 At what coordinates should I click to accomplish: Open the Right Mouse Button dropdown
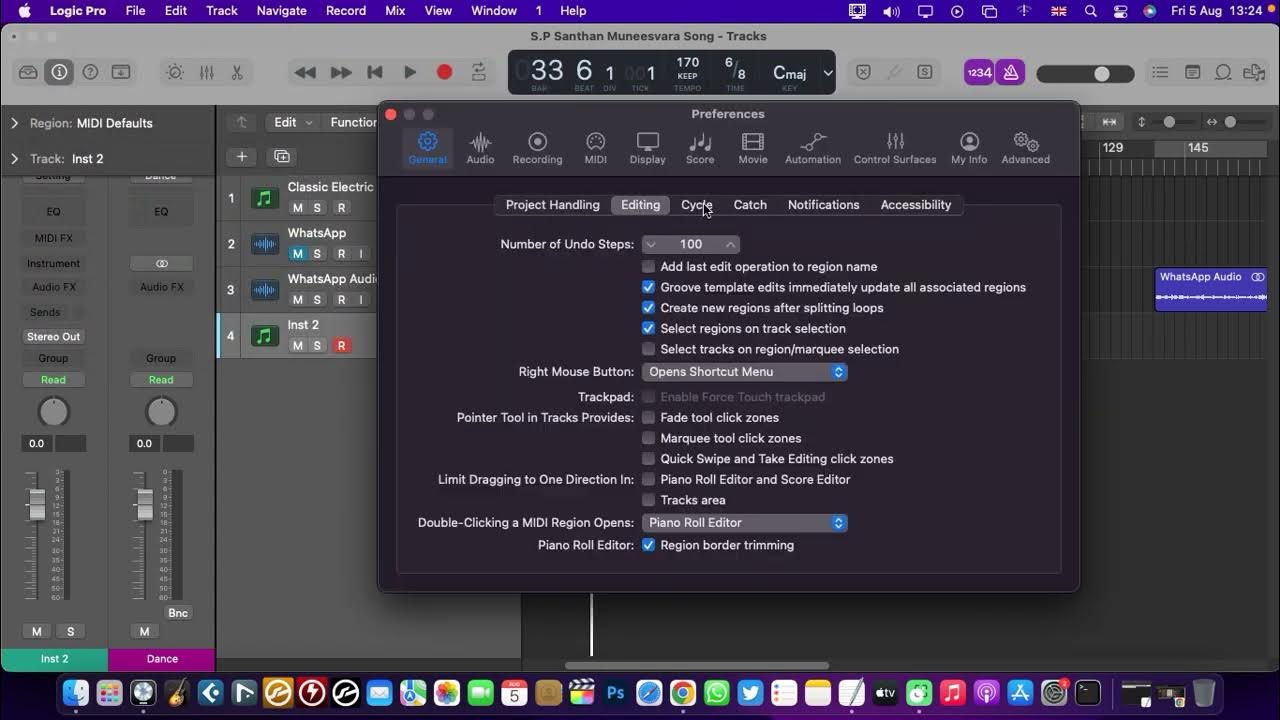point(745,371)
